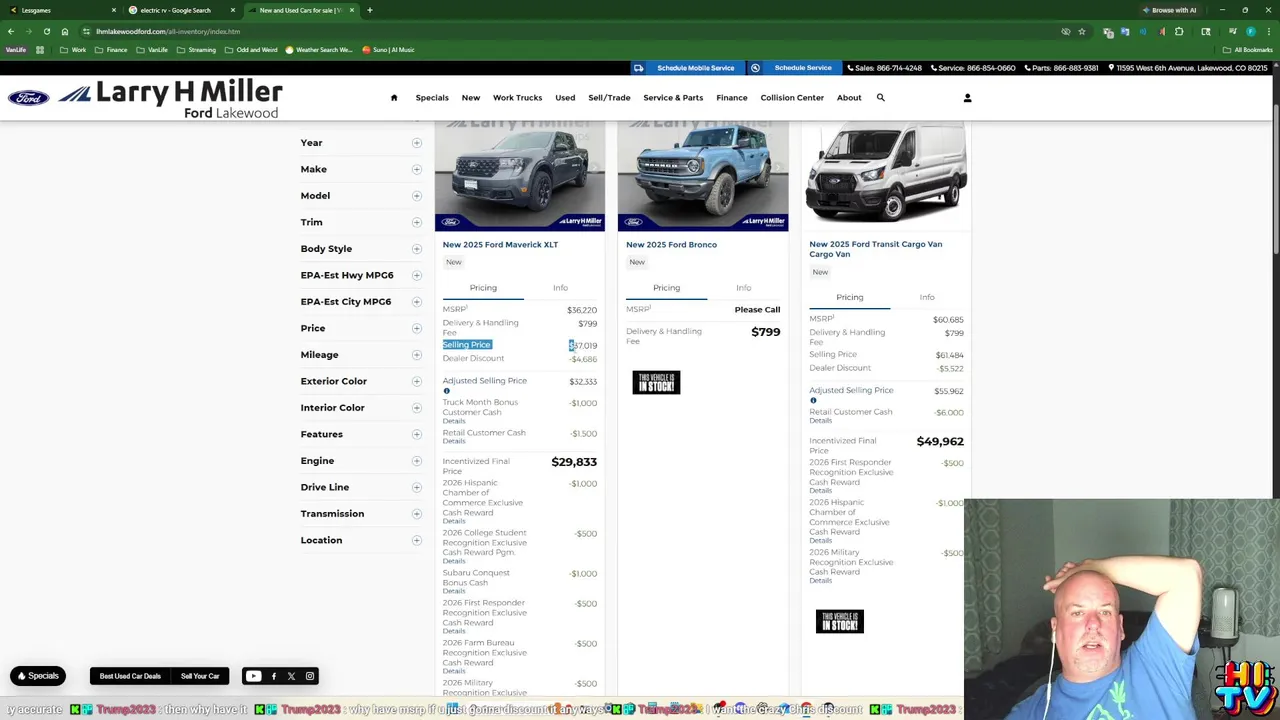
Task: Switch to Info tab on Maverick XLT card
Action: coord(560,288)
